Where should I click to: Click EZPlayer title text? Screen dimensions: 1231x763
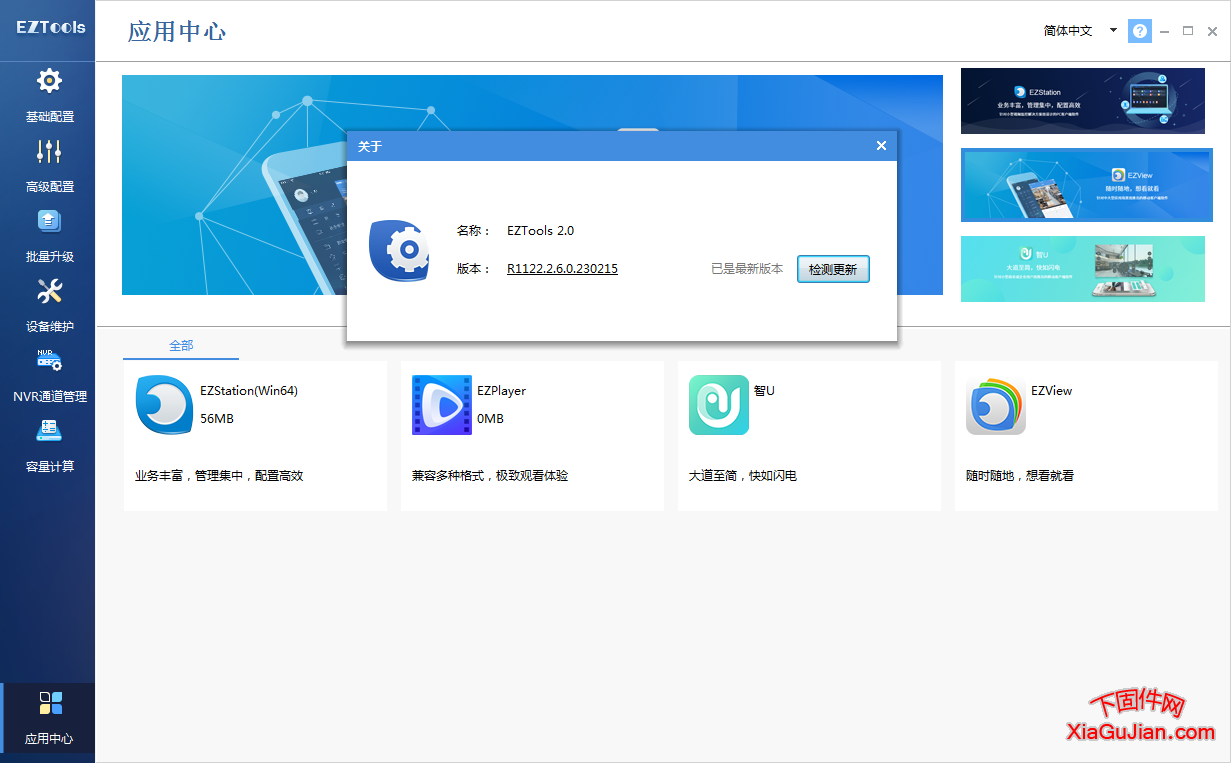click(501, 391)
